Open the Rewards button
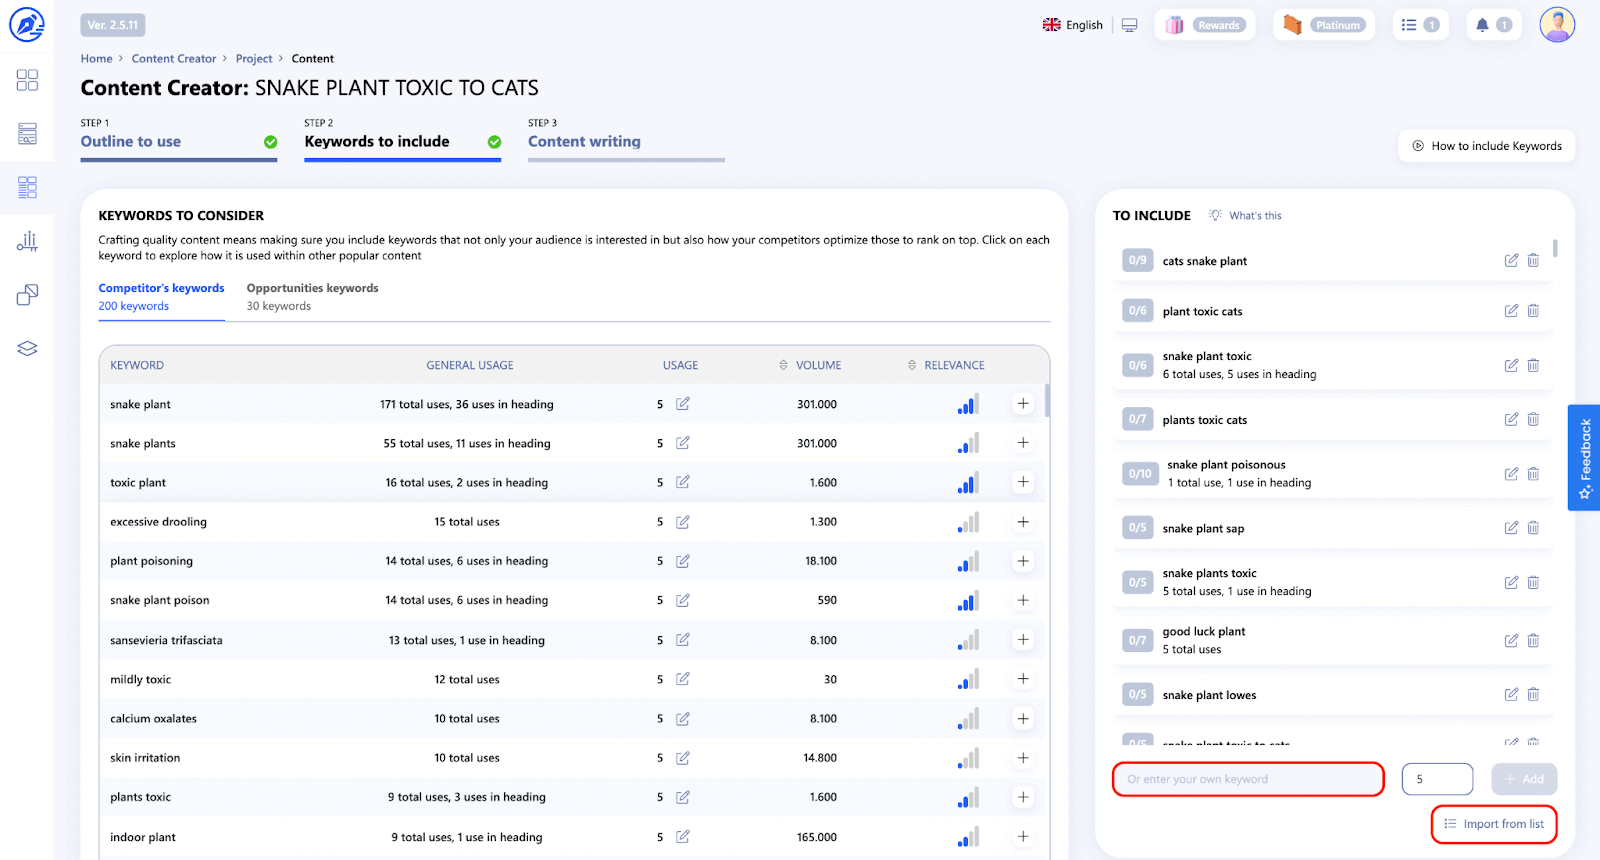Image resolution: width=1600 pixels, height=860 pixels. point(1206,25)
